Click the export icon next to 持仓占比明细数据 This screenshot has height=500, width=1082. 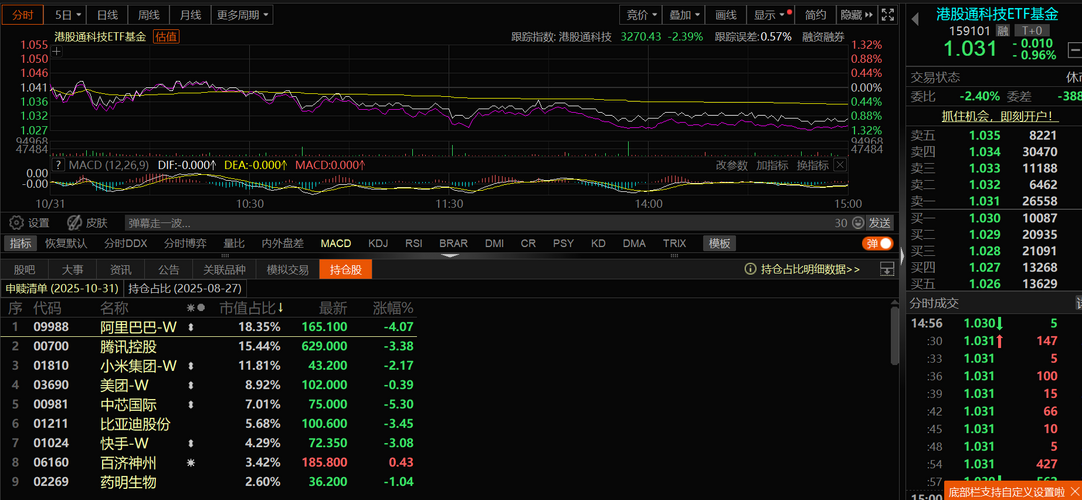pos(886,270)
